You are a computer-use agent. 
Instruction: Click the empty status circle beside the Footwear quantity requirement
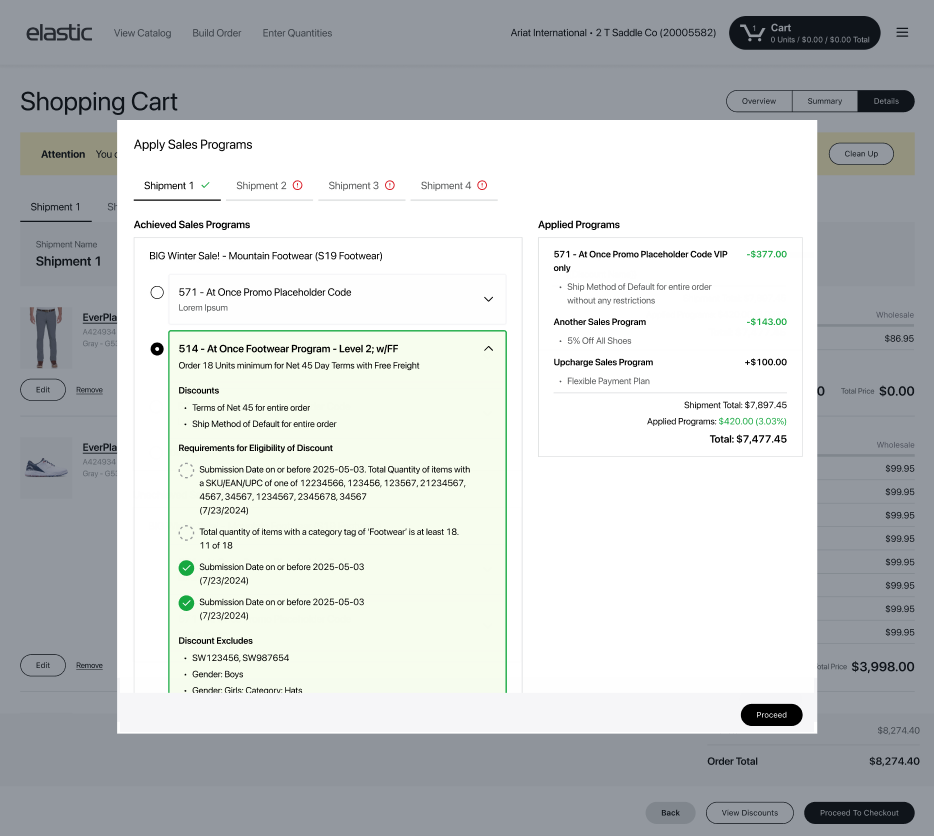coord(186,532)
